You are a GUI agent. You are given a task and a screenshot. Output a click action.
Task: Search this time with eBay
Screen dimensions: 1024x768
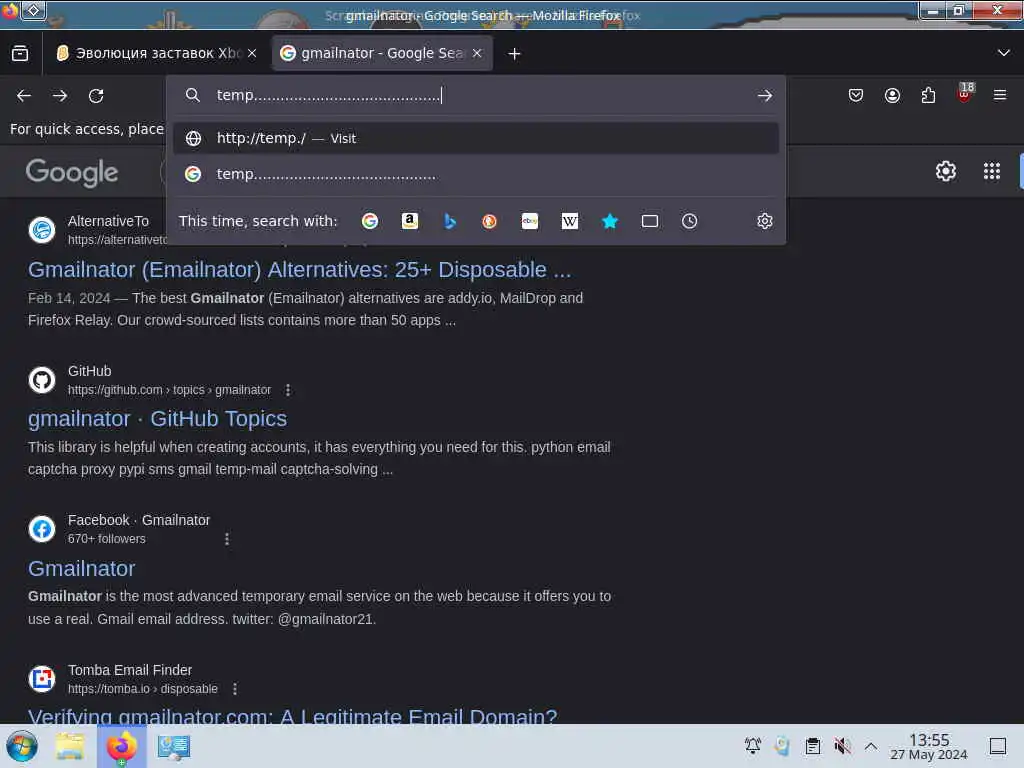point(530,221)
